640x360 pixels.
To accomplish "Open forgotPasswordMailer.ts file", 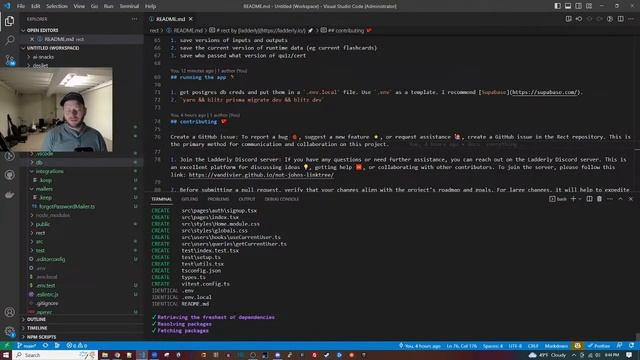I will (67, 207).
